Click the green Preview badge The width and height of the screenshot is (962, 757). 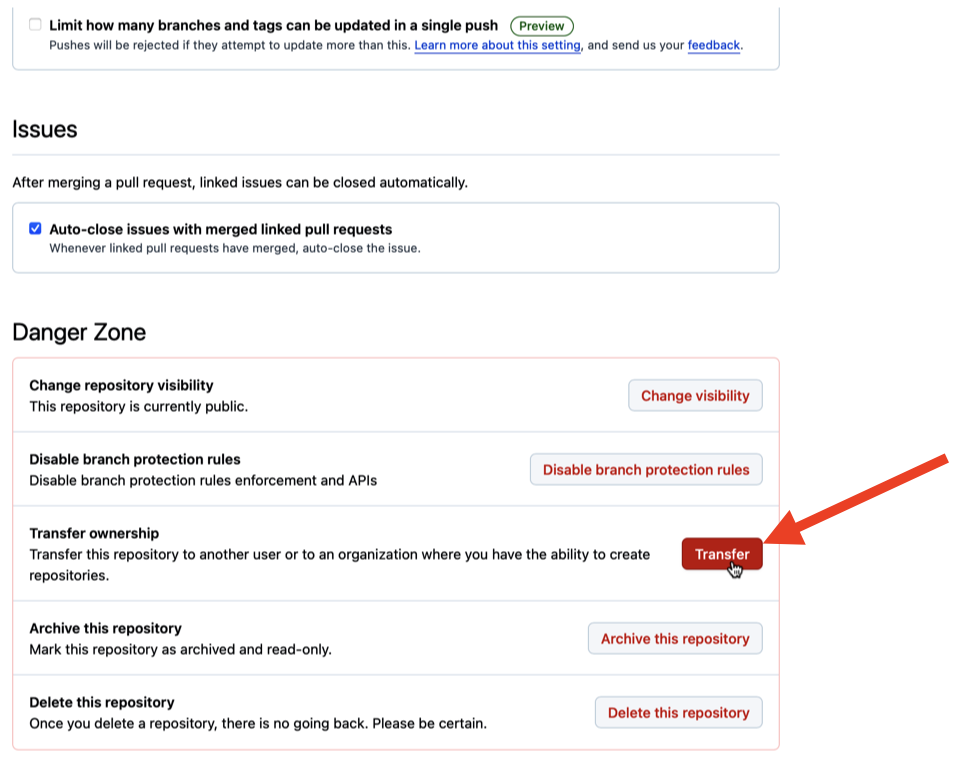542,26
